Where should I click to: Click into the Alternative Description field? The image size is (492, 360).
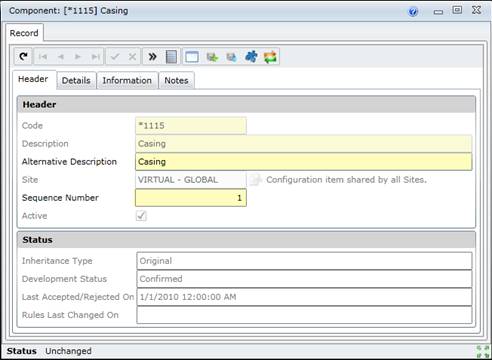pos(304,162)
